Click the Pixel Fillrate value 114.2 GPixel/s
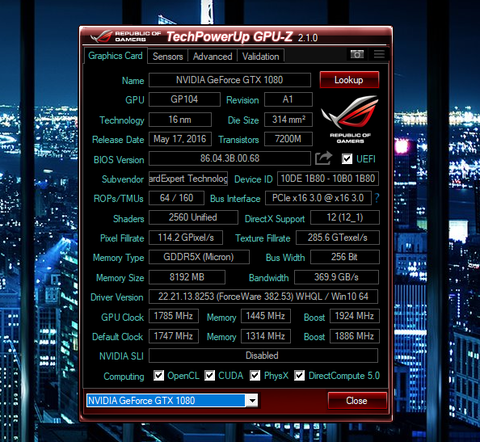 [x=186, y=237]
